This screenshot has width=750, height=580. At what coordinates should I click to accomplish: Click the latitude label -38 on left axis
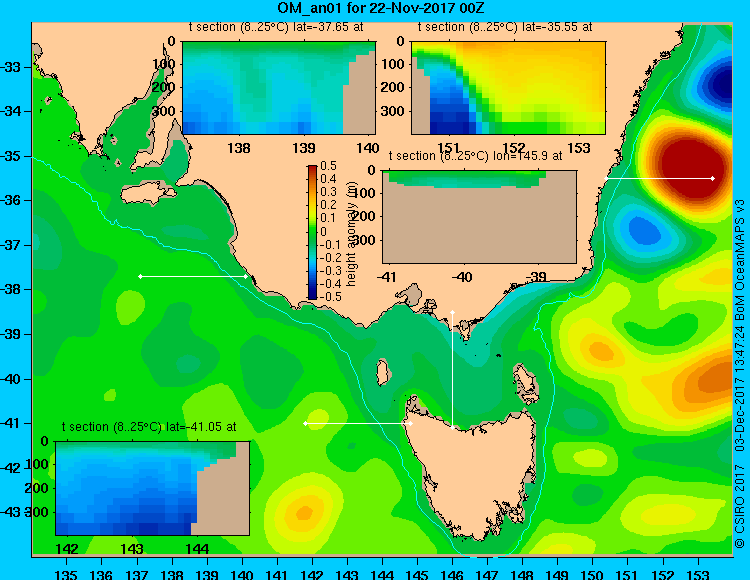(x=11, y=289)
